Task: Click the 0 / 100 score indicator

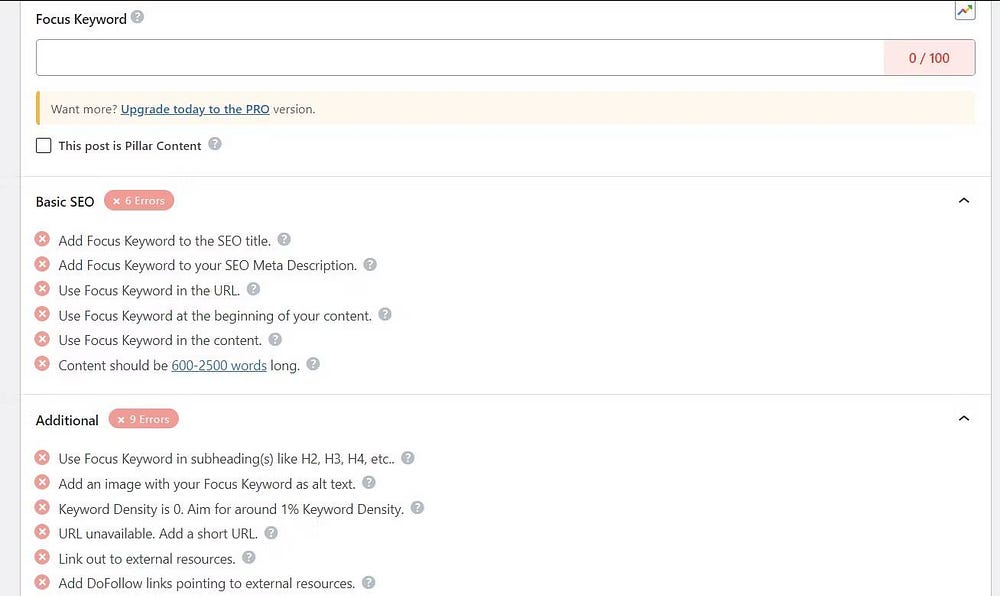Action: 929,58
